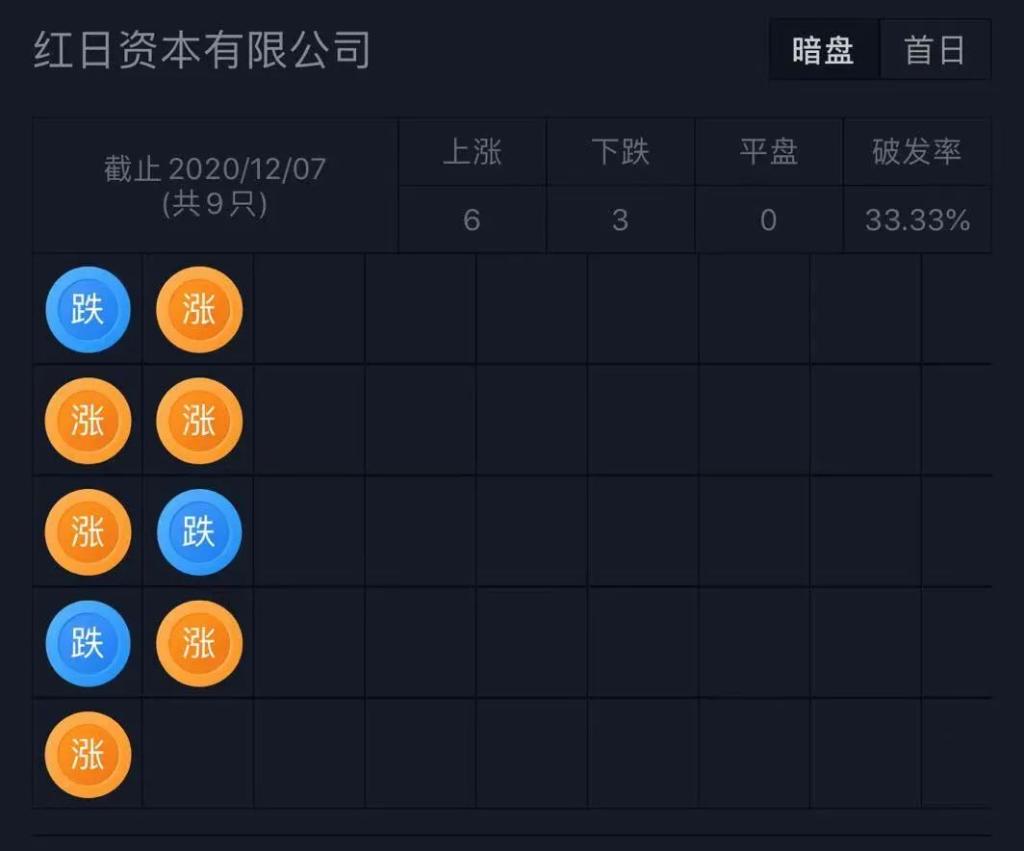Screen dimensions: 1024x851
Task: Click the single 涨 badge in the last row
Action: tap(88, 754)
